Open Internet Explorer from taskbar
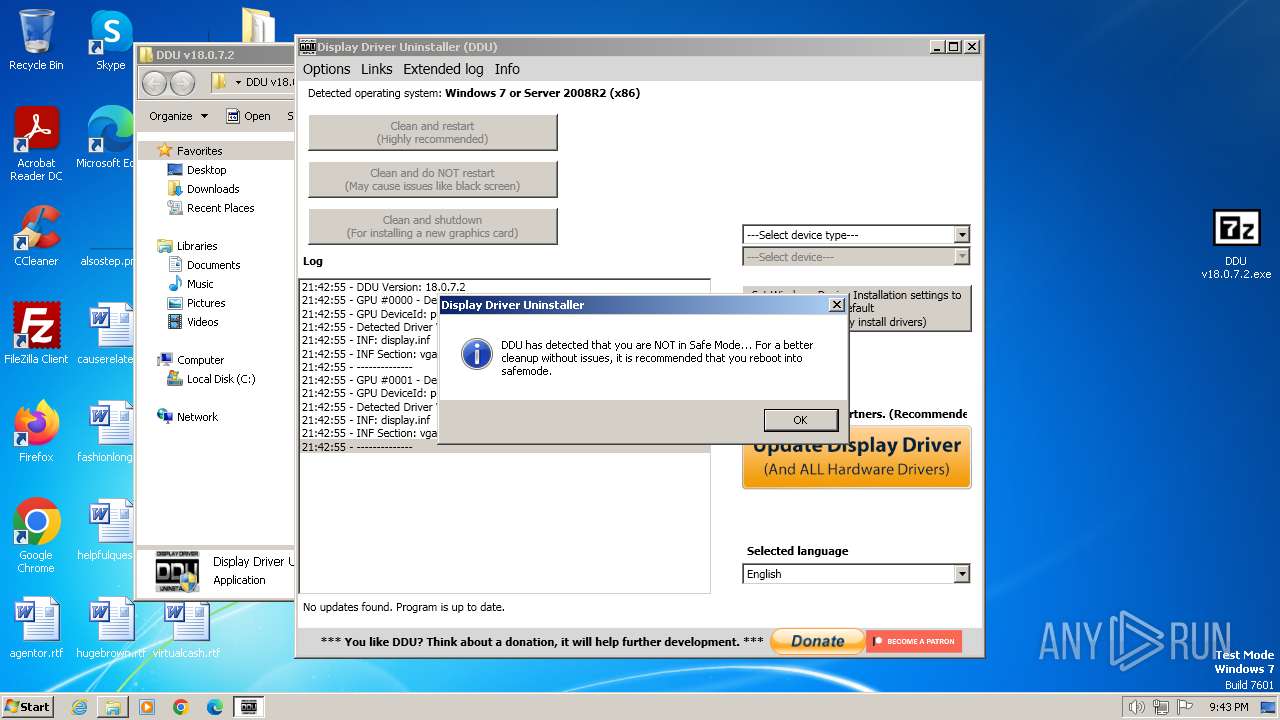The image size is (1280, 720). [79, 707]
